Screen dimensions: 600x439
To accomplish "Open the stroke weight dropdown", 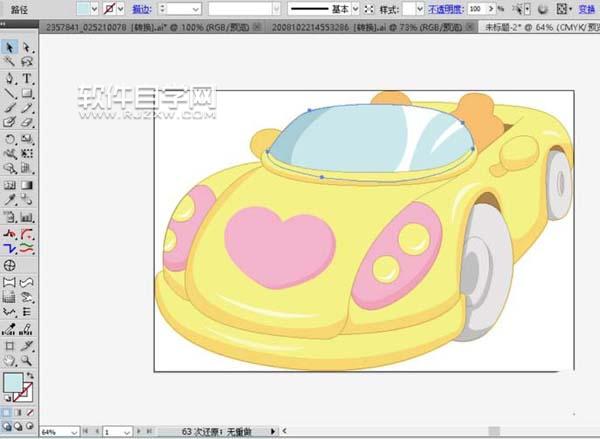I will (x=196, y=9).
